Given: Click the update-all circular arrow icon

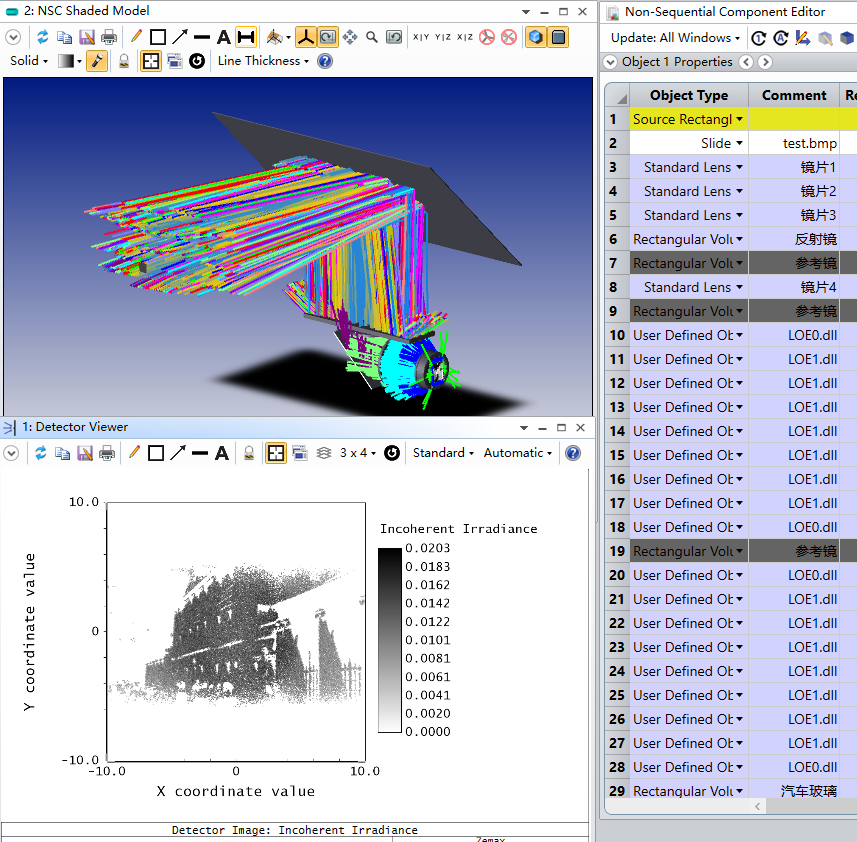Looking at the screenshot, I should coord(780,38).
